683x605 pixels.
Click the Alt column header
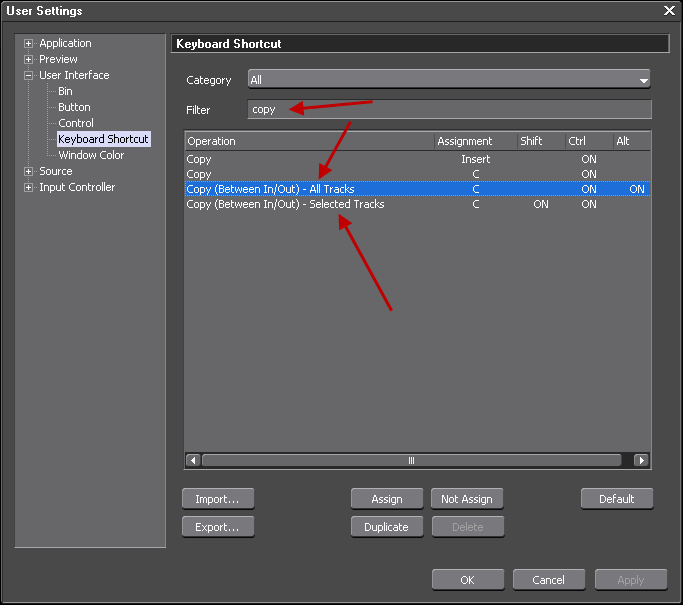point(632,141)
